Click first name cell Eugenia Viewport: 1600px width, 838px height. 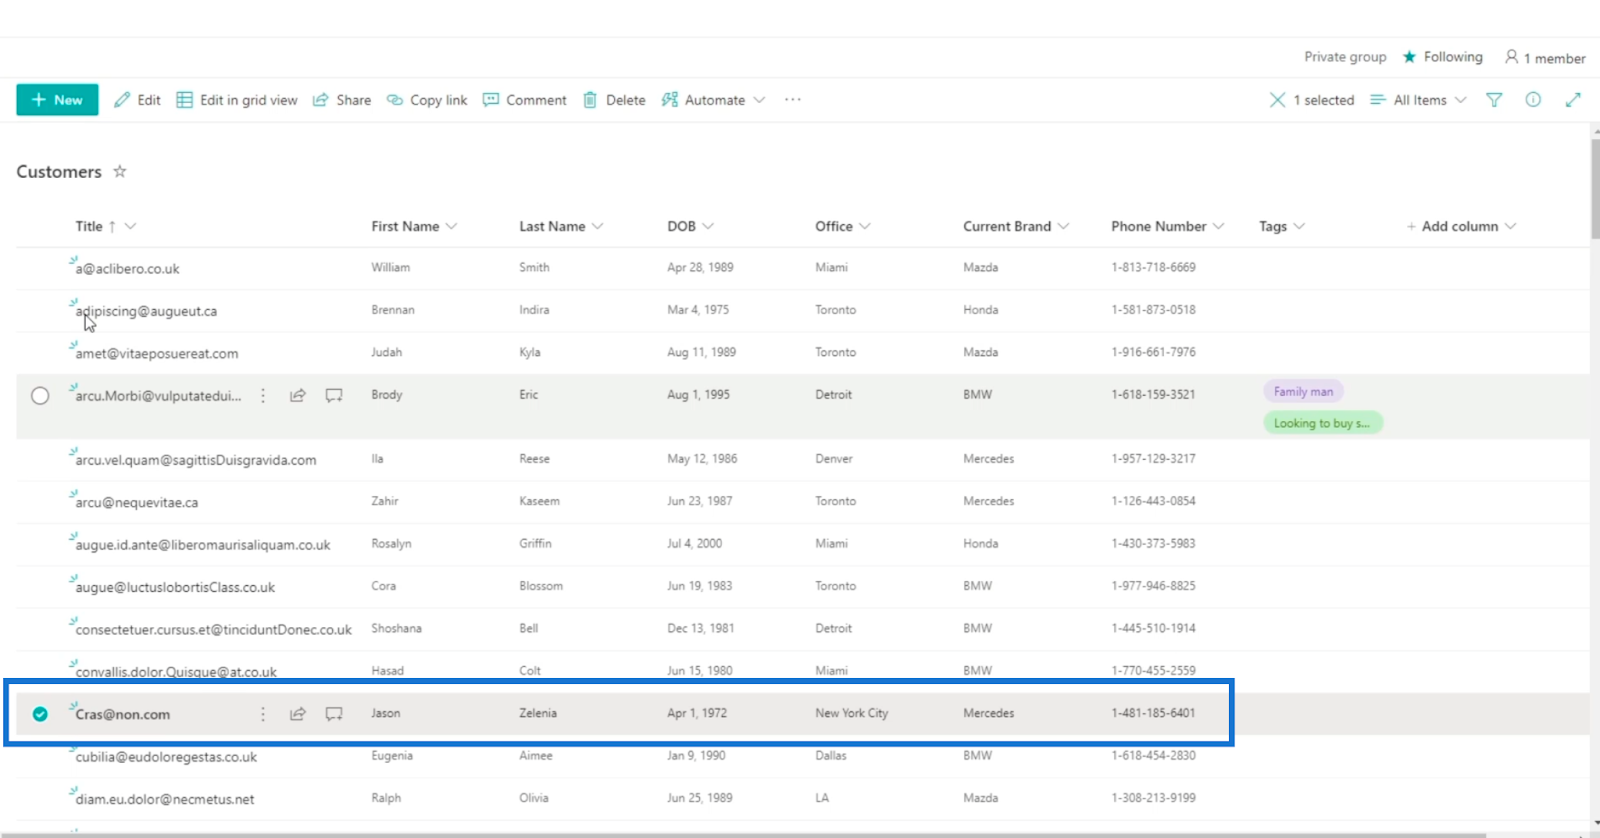pos(392,756)
